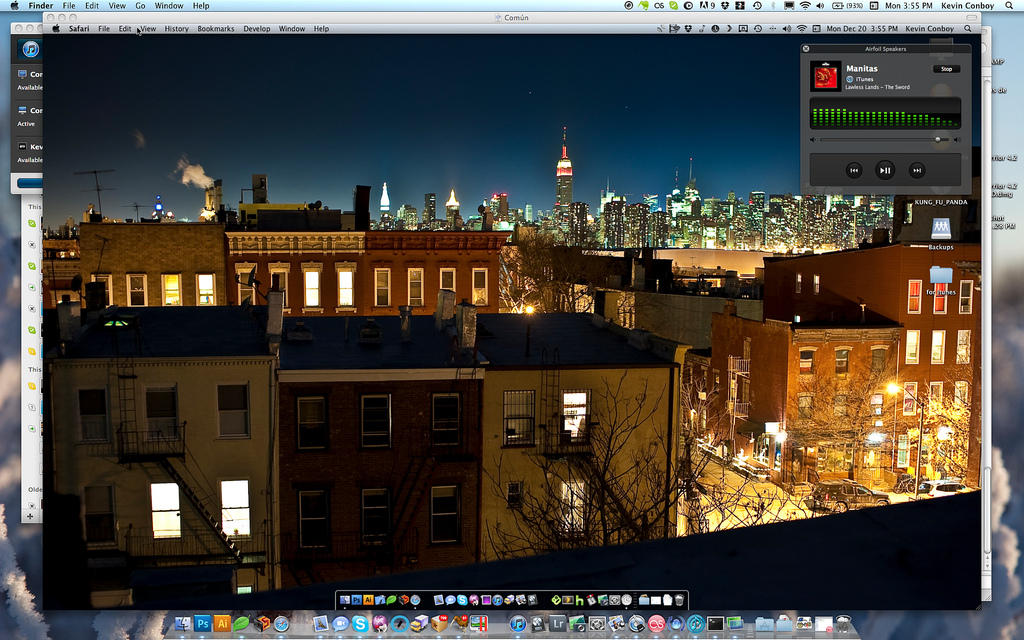The image size is (1024, 640).
Task: Launch Illustrator from the Dock
Action: [223, 624]
